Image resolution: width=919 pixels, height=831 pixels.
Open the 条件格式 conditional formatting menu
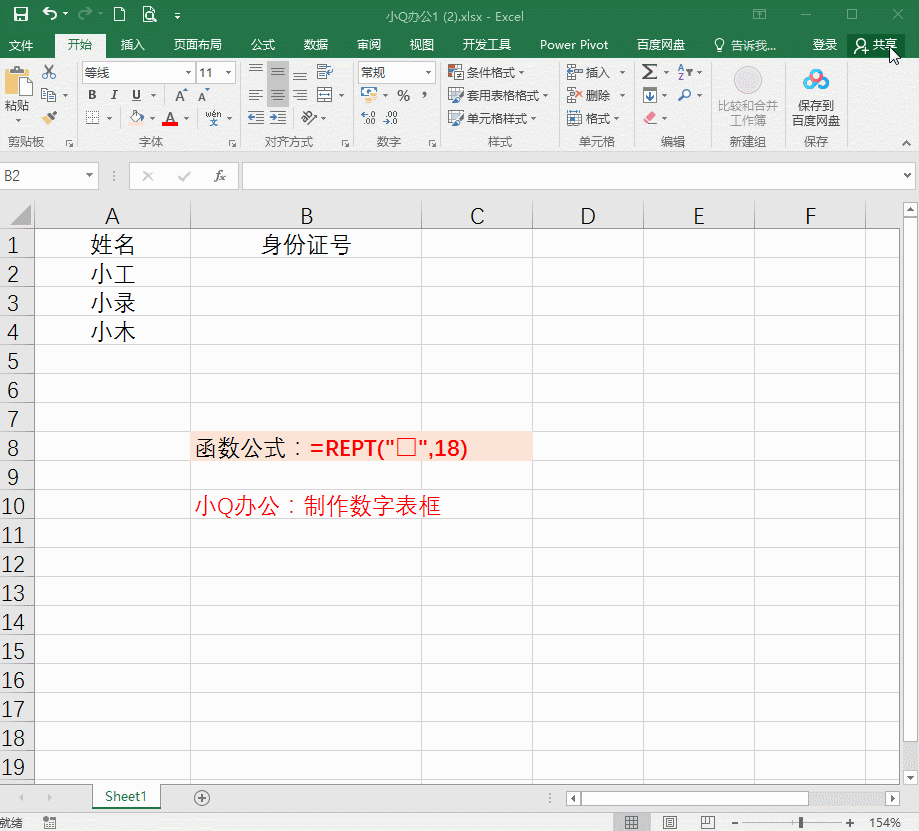[x=486, y=73]
